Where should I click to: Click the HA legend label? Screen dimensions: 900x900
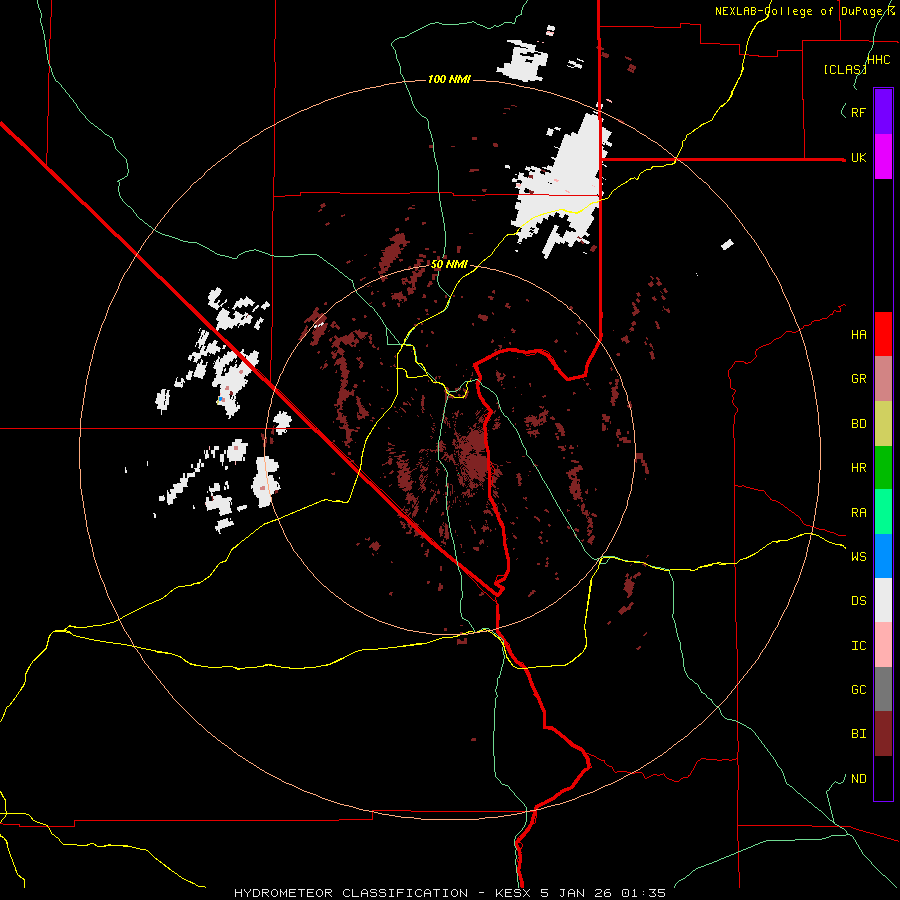(858, 334)
